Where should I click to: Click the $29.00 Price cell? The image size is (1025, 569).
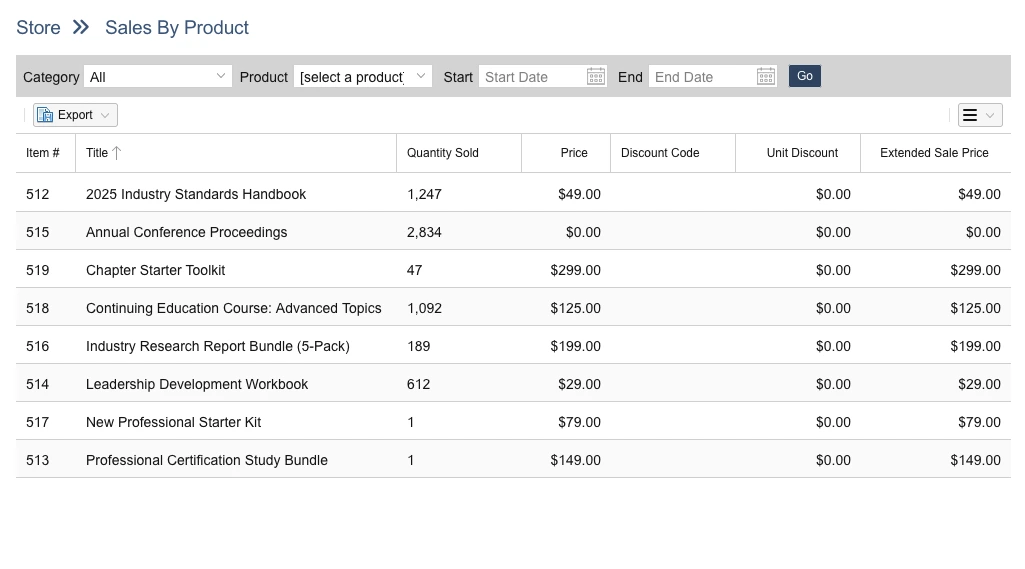(x=579, y=384)
